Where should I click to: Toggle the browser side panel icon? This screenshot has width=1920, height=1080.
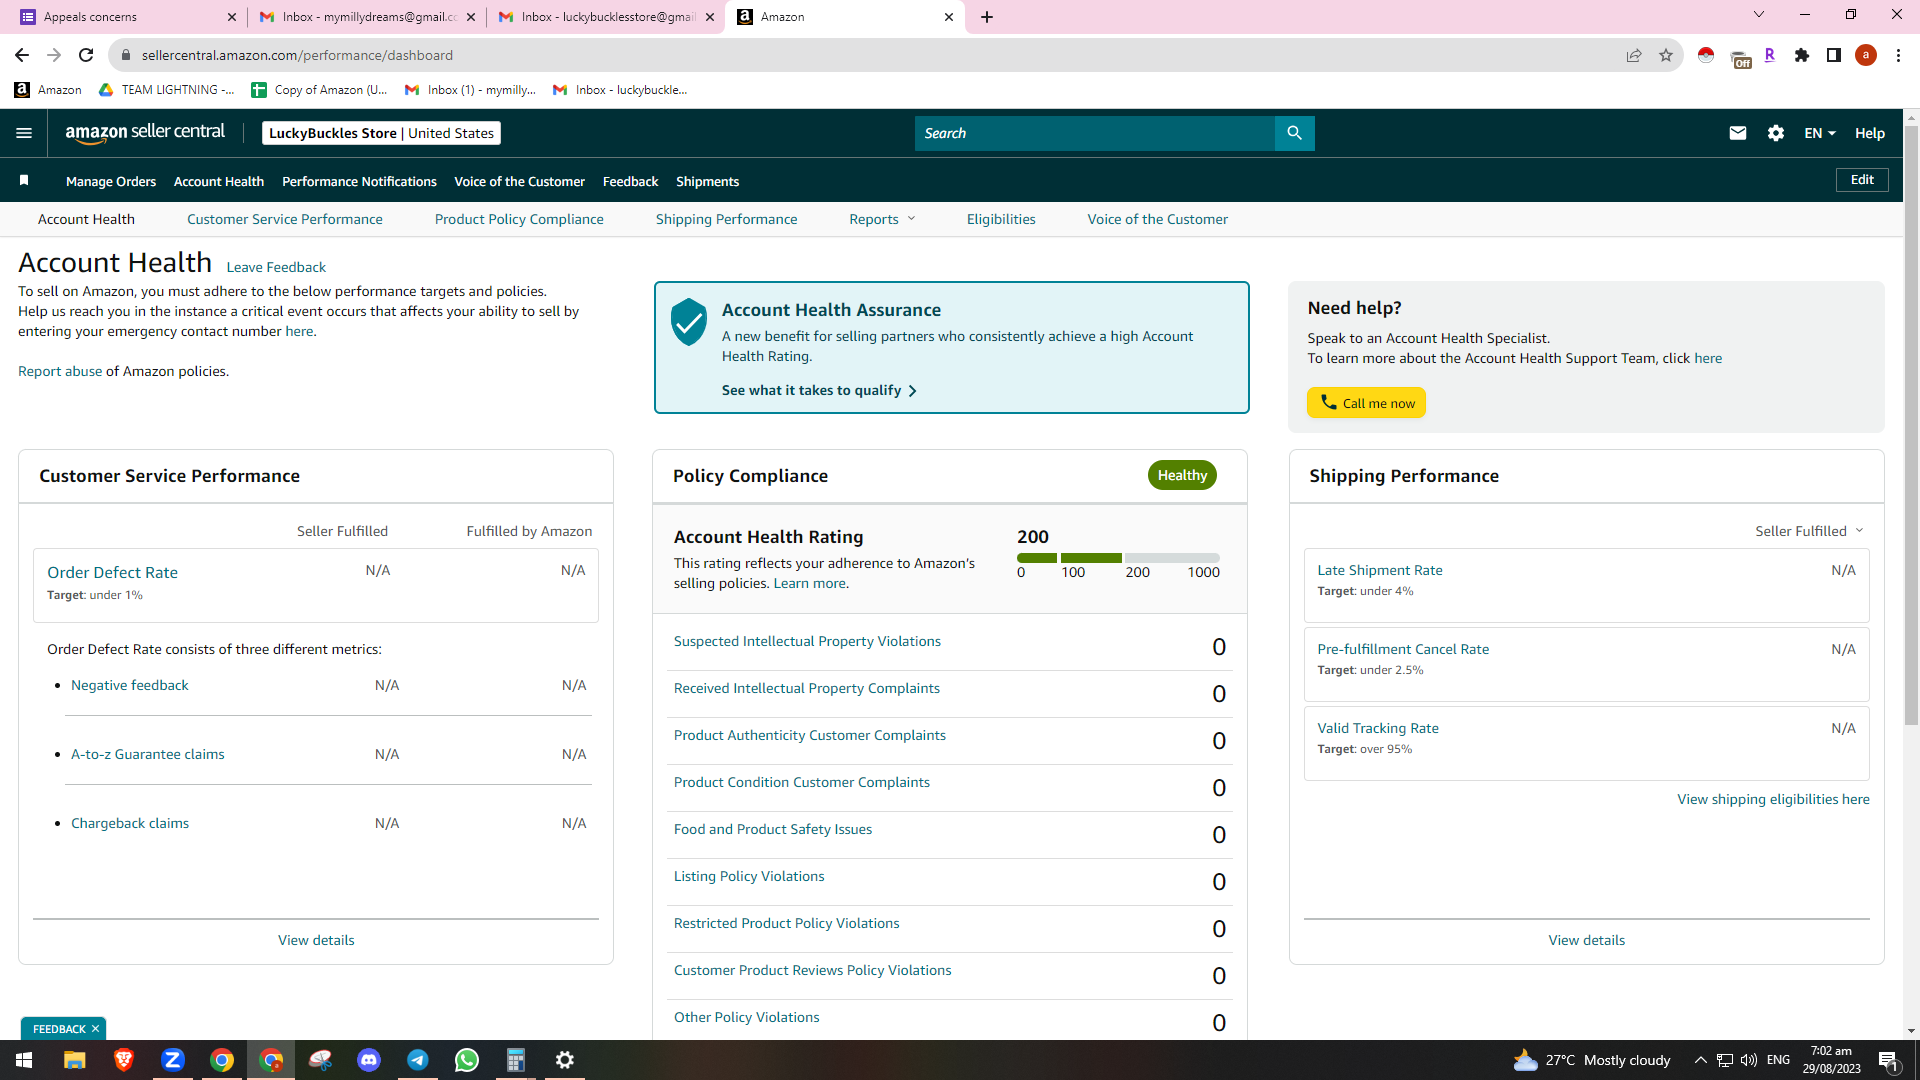[x=1834, y=55]
